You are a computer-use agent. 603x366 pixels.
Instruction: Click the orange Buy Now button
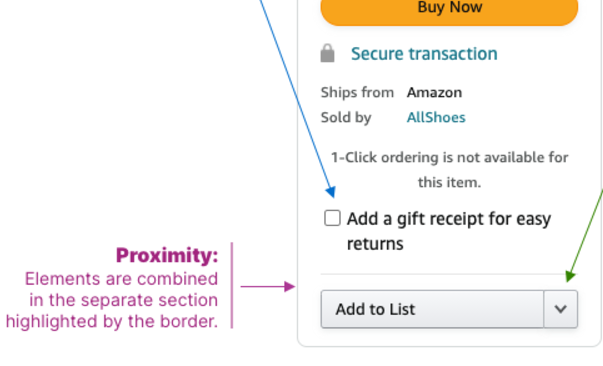(449, 10)
